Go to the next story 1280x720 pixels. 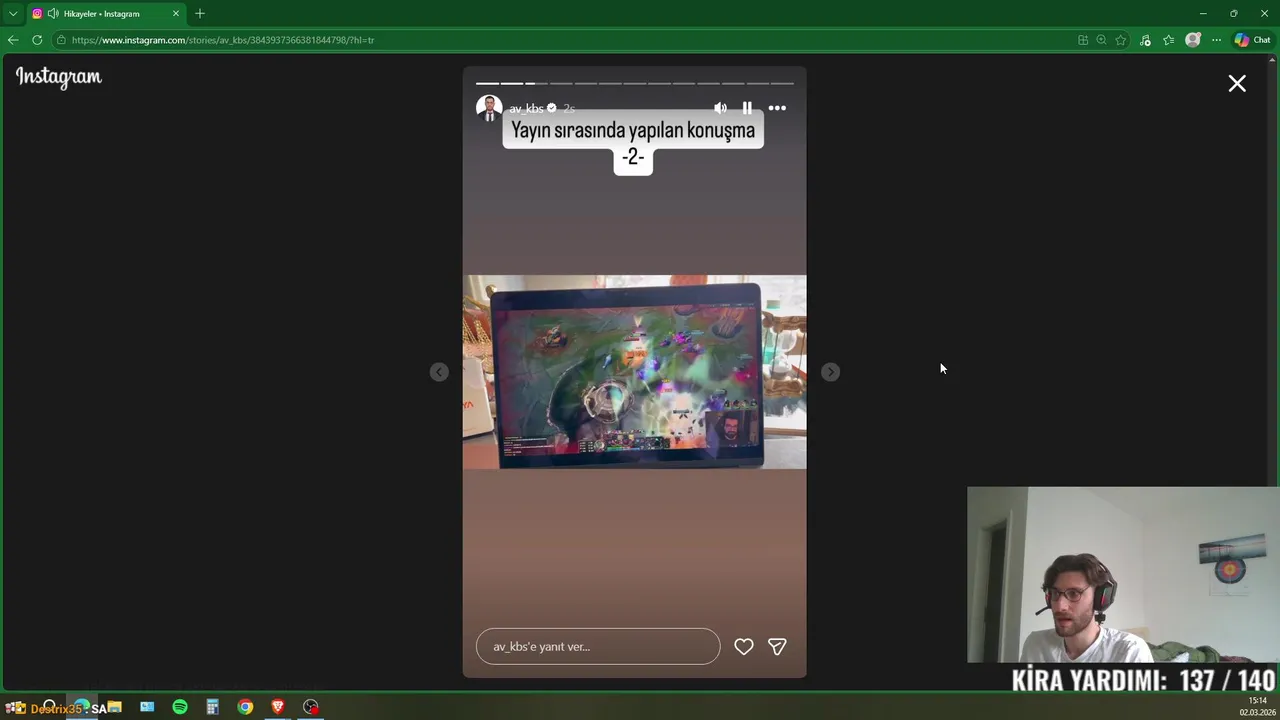[830, 372]
